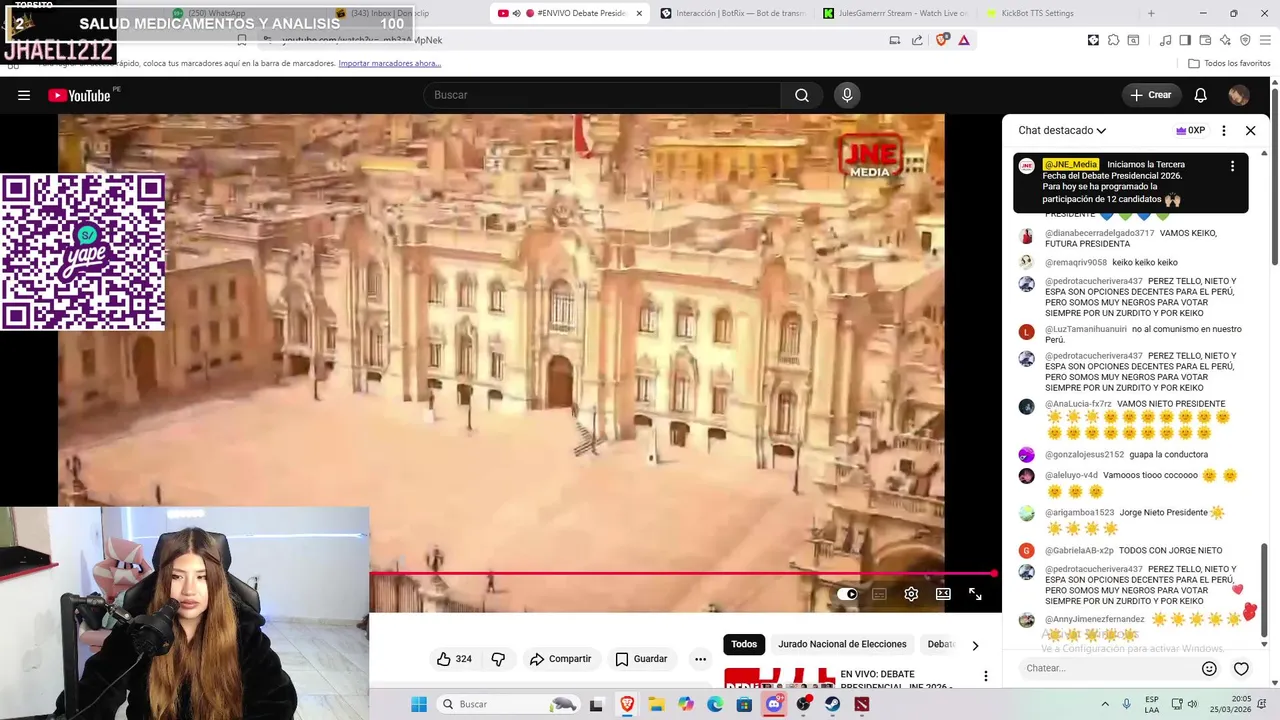Toggle subtitles in the video player
1280x720 pixels.
[879, 594]
